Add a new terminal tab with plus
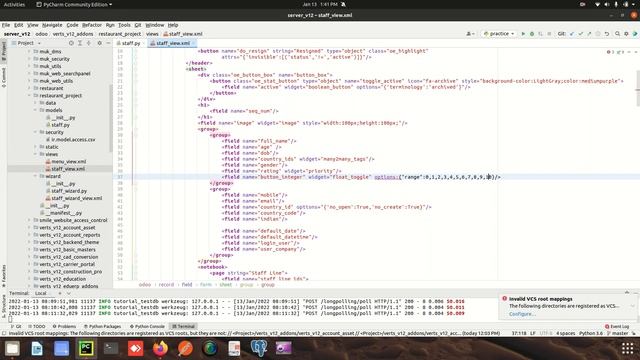 (x=60, y=293)
